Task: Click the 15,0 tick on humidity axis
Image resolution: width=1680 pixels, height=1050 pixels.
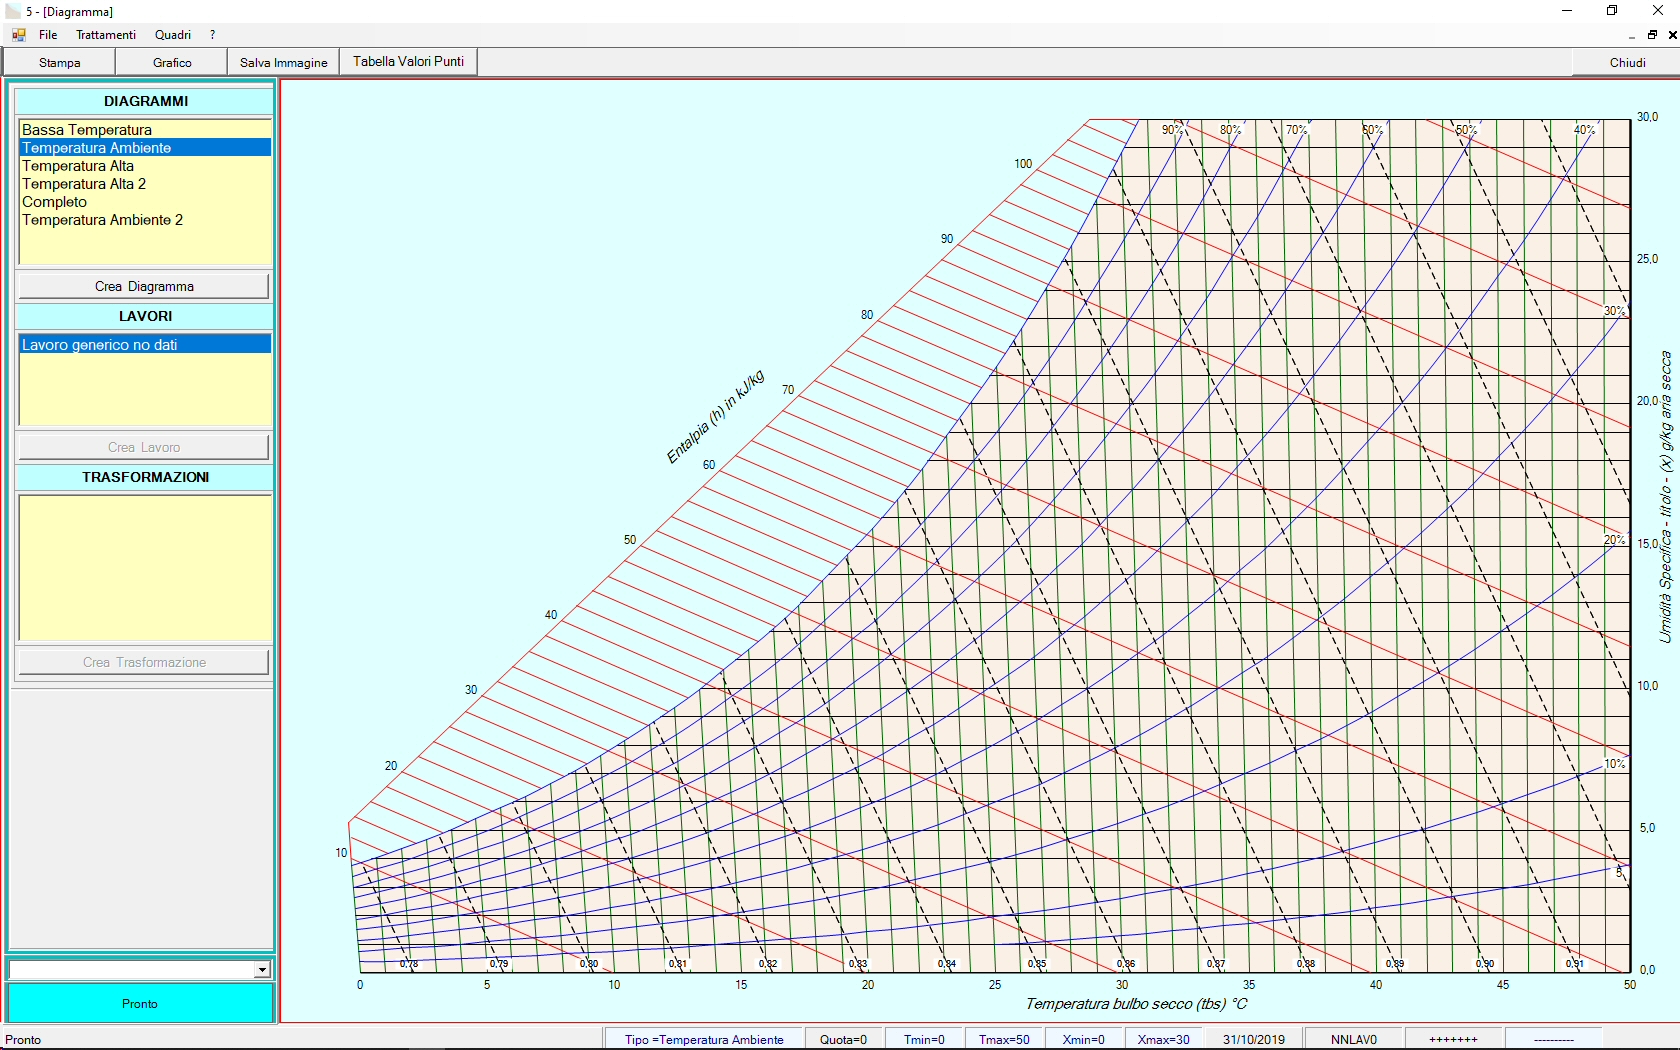Action: [x=1648, y=544]
